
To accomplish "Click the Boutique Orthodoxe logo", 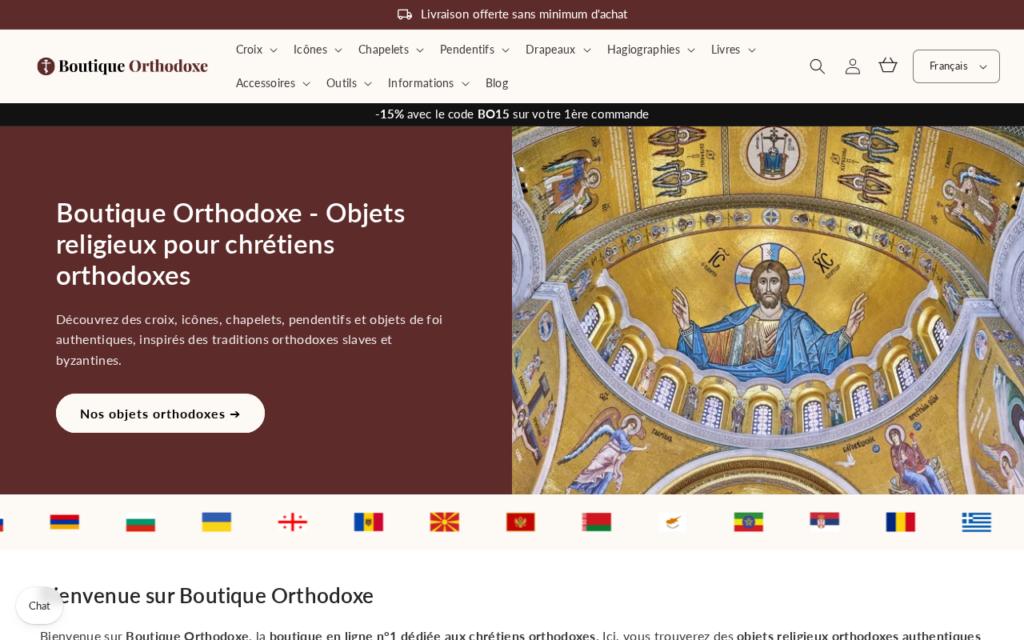I will 122,66.
